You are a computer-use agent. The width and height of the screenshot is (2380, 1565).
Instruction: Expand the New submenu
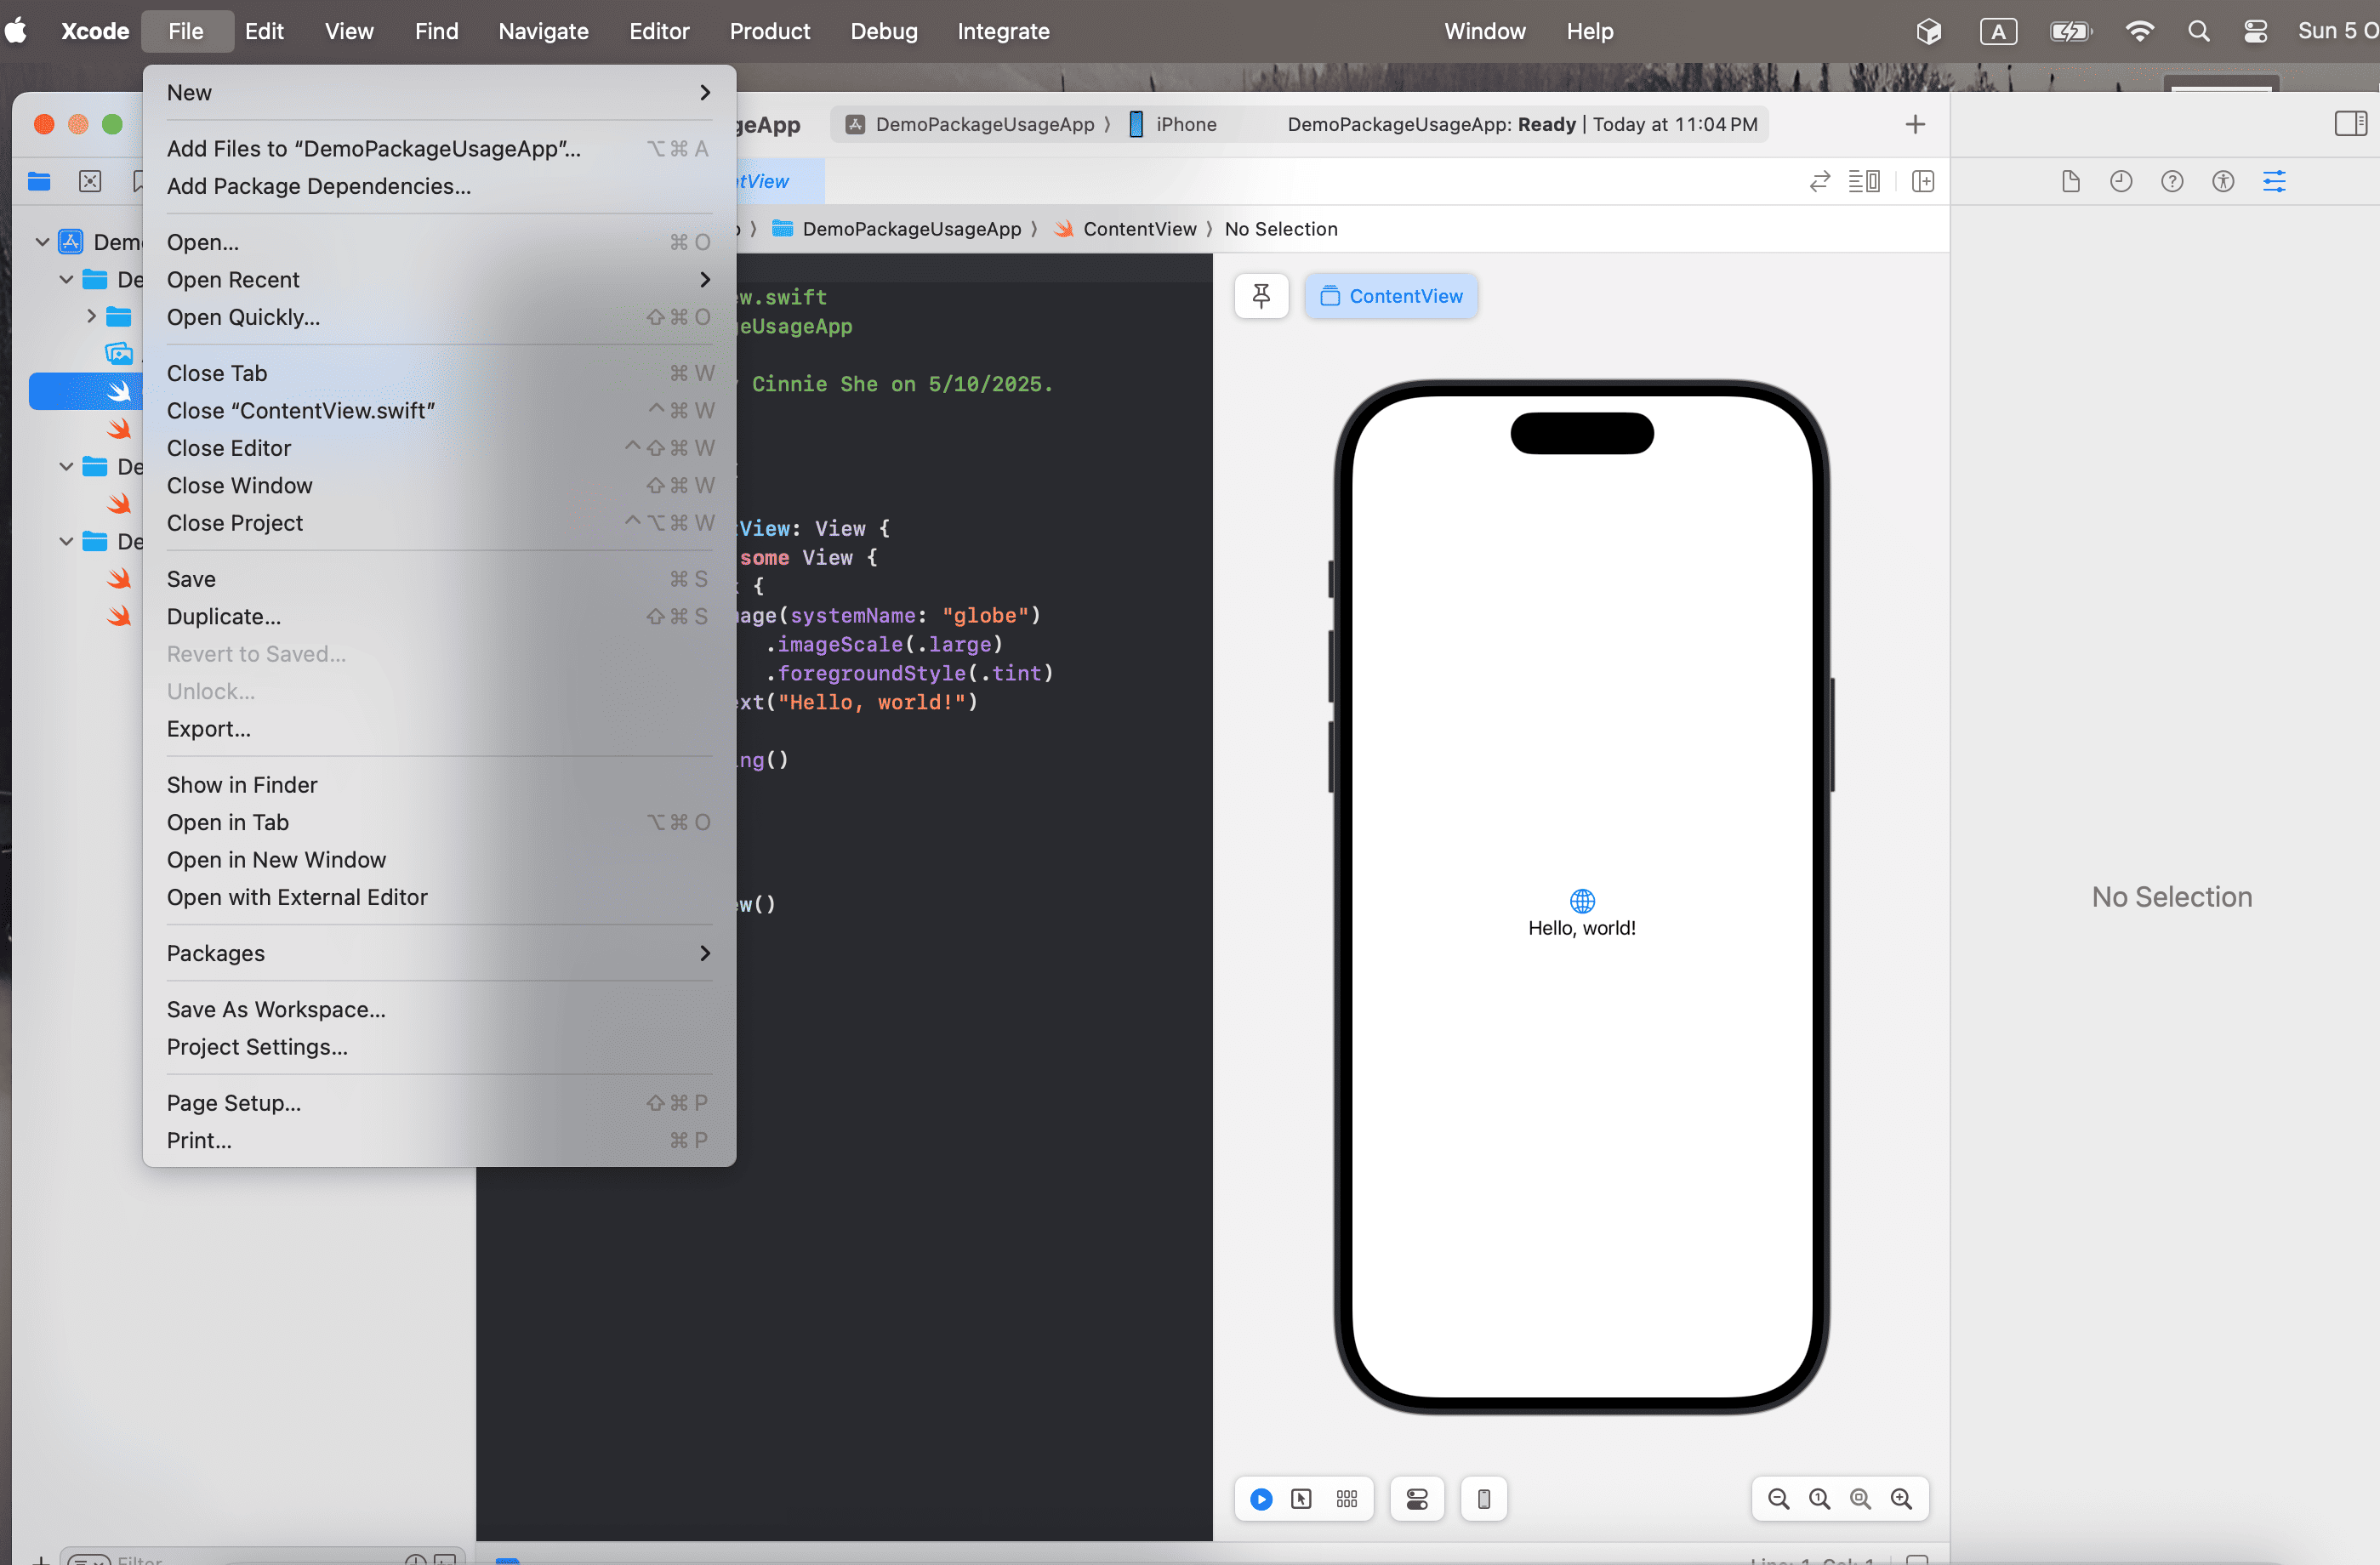[x=190, y=92]
